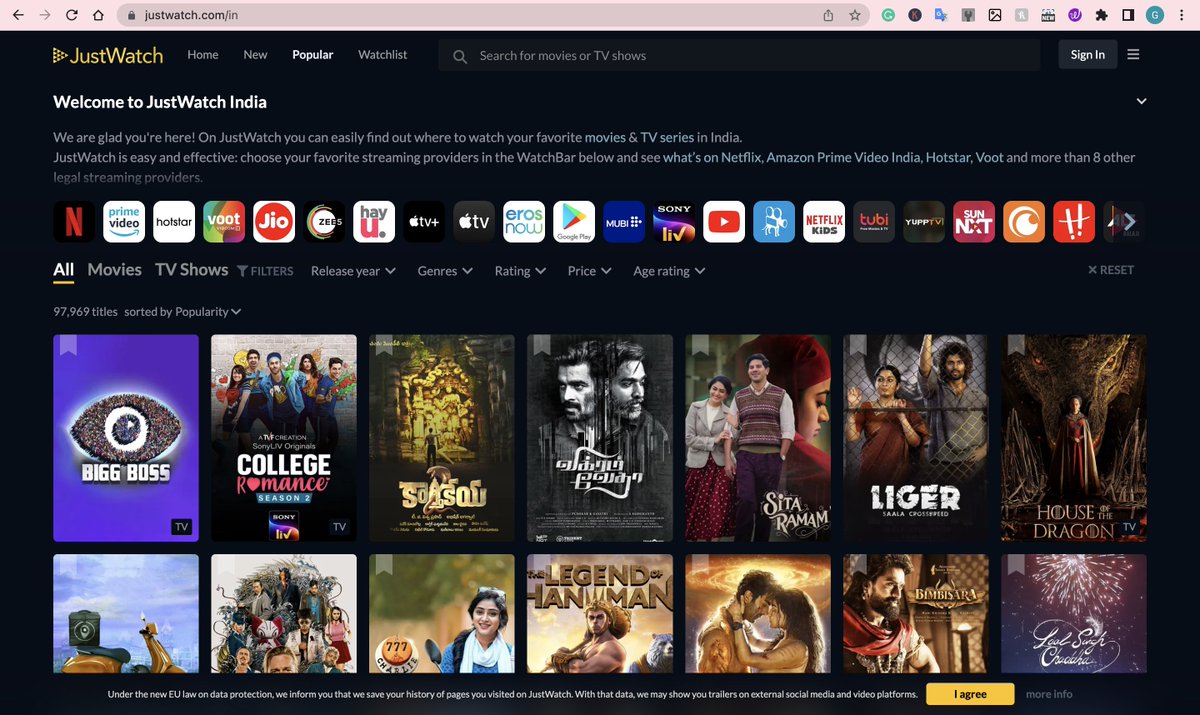
Task: Switch to the TV Shows tab
Action: (x=192, y=269)
